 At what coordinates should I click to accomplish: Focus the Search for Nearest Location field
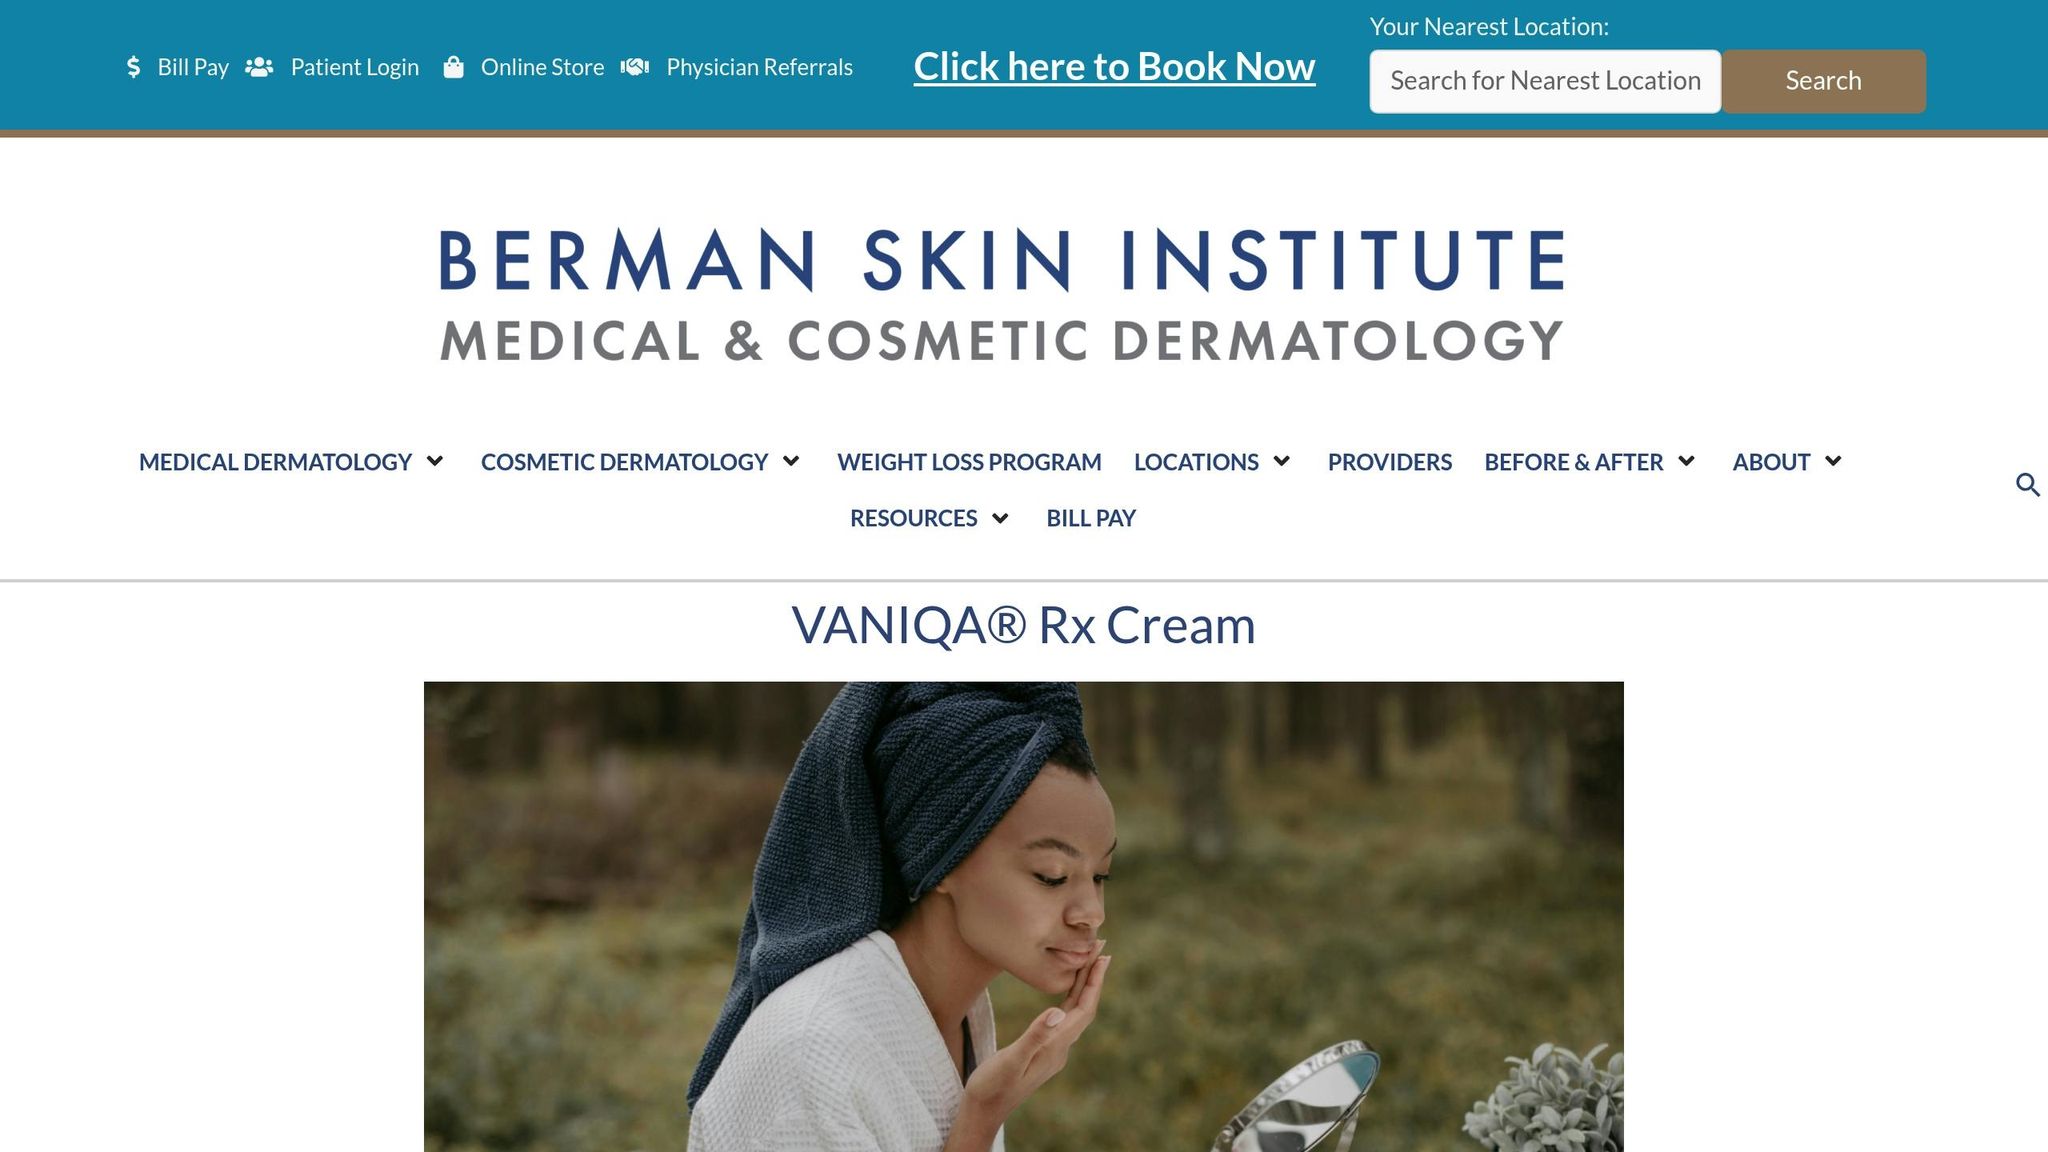point(1545,81)
